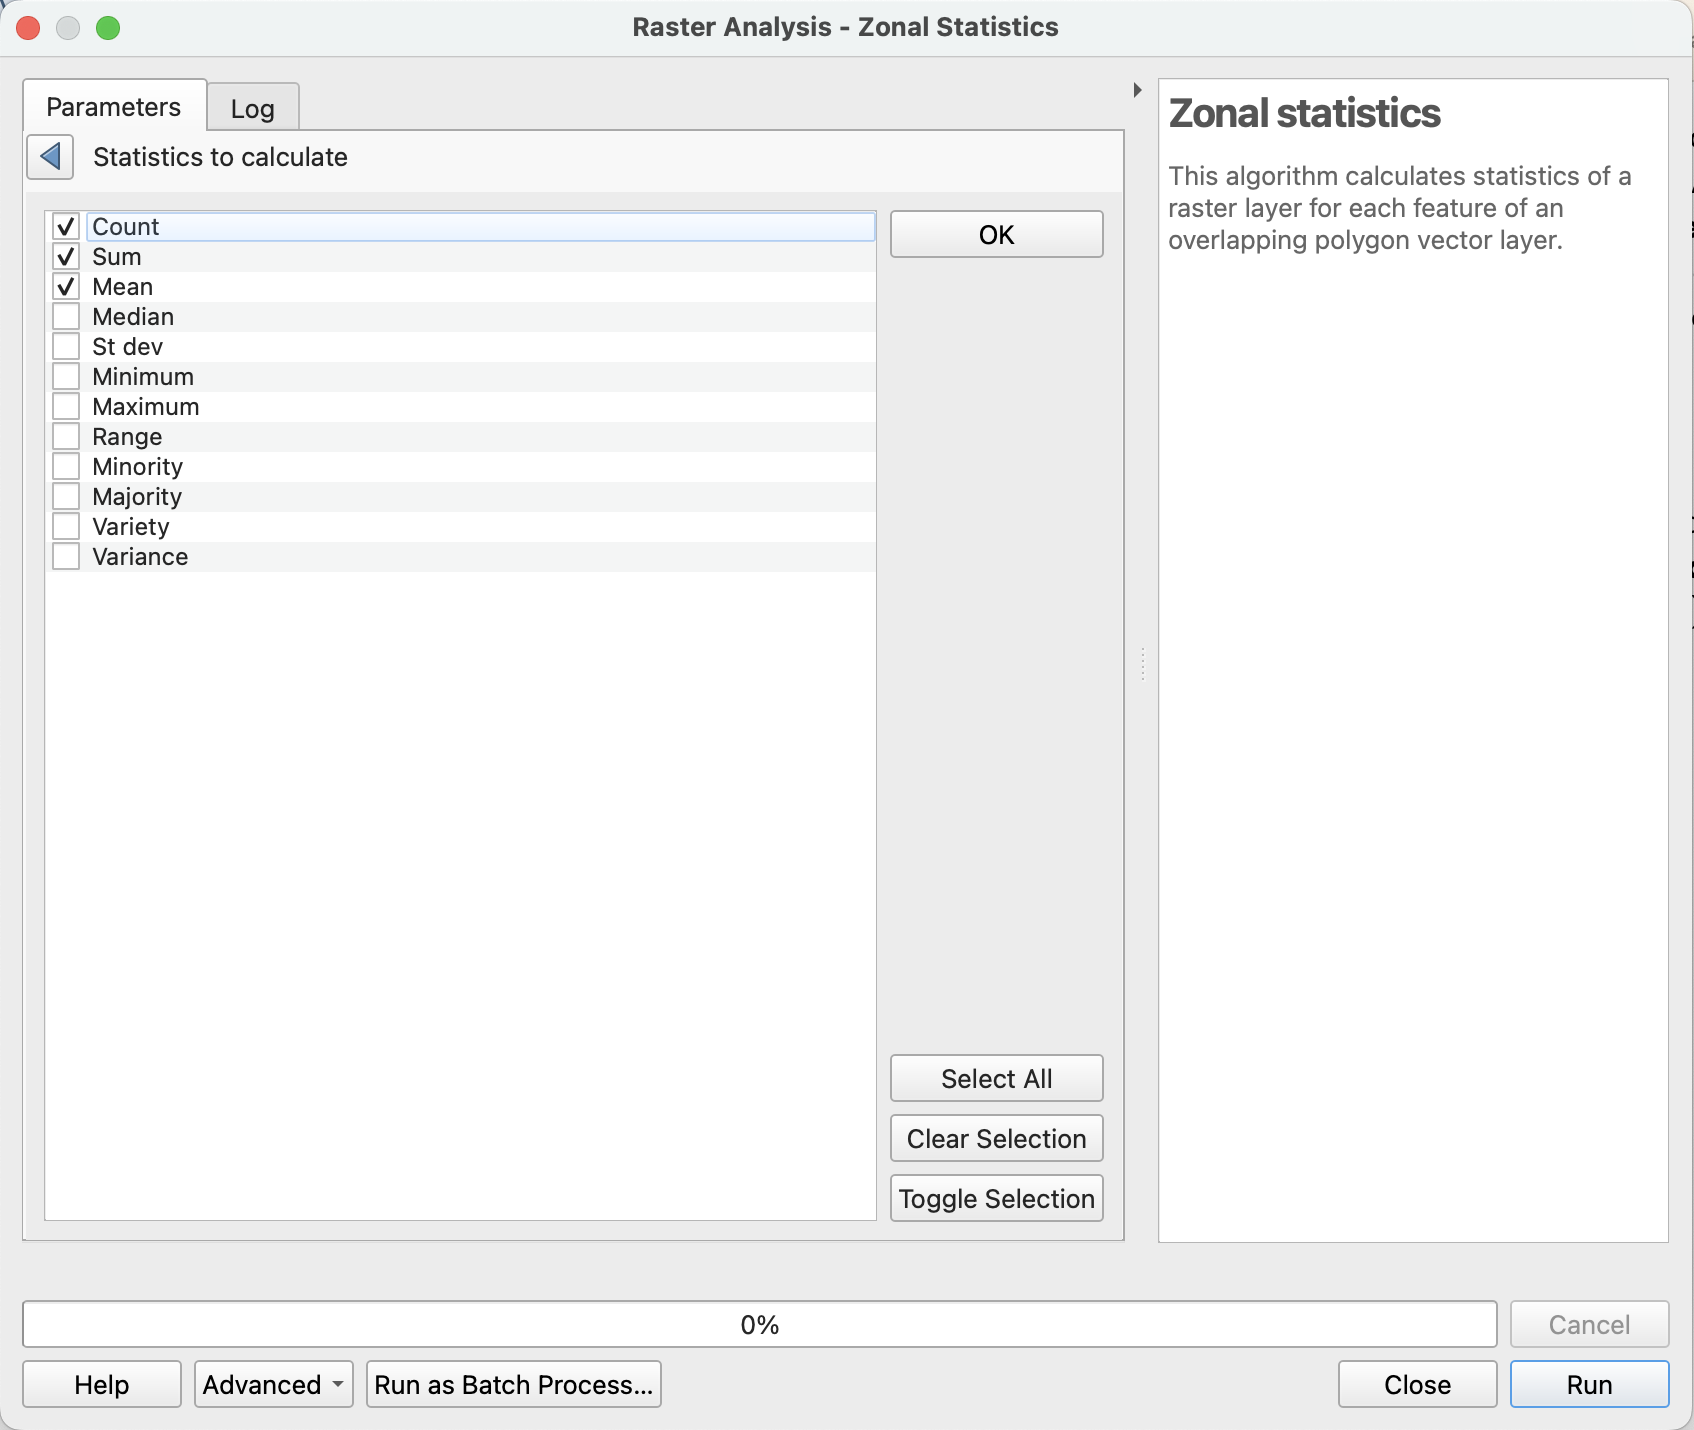Enable the Majority checkbox
The height and width of the screenshot is (1430, 1694).
coord(66,497)
